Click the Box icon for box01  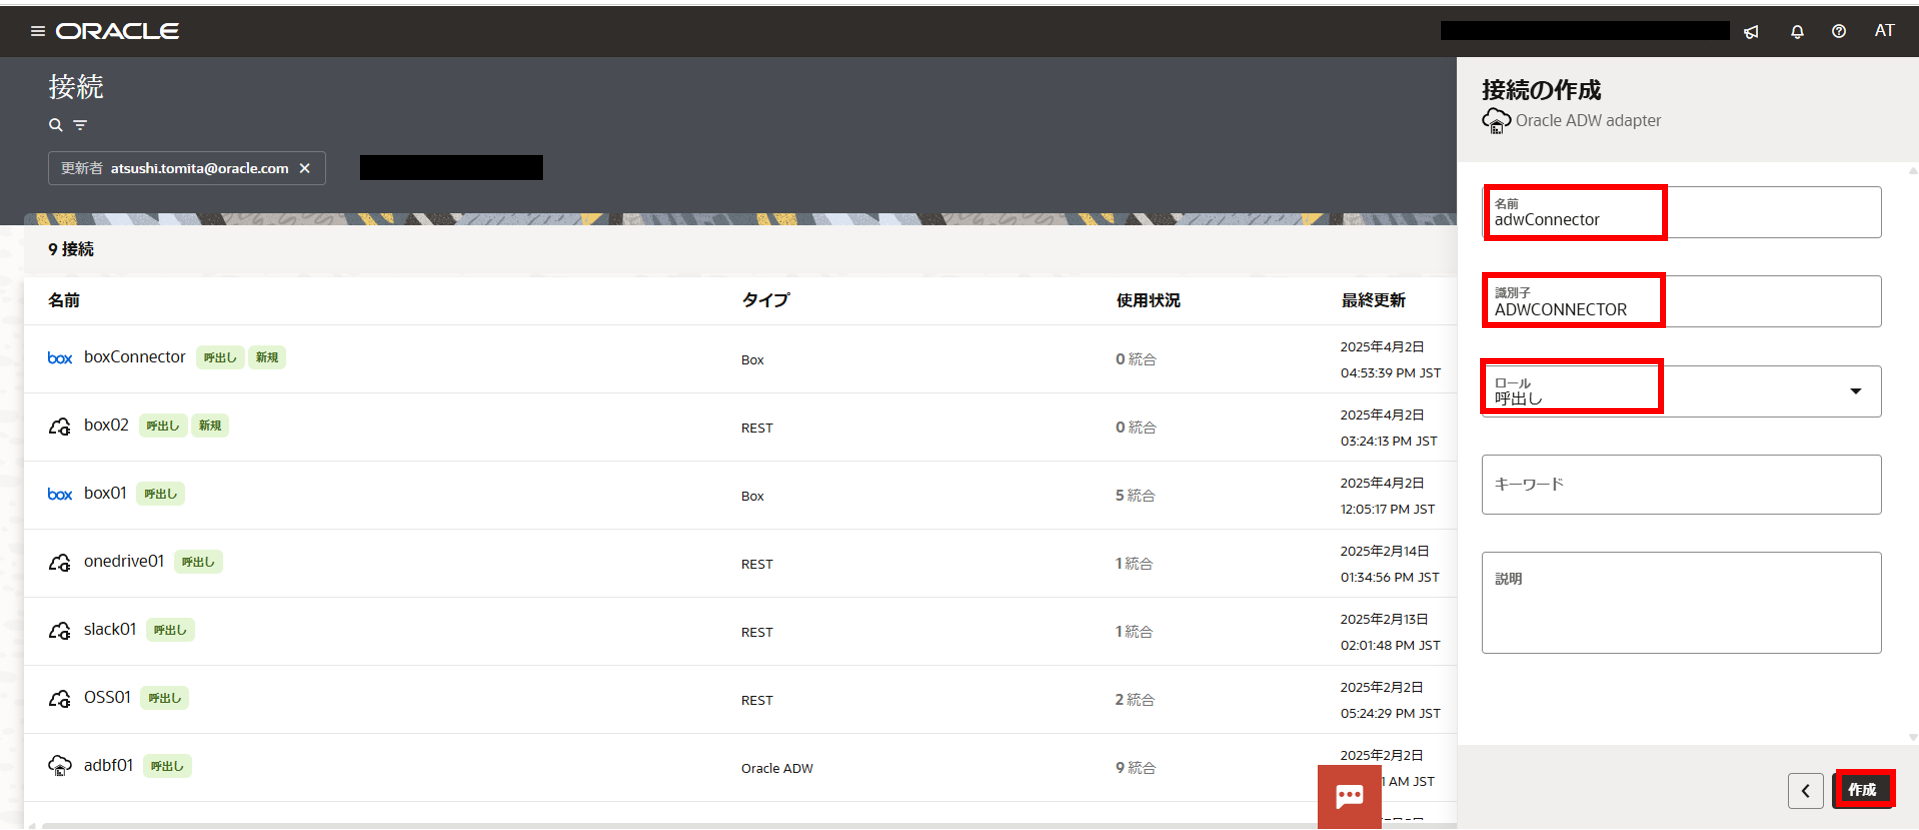60,494
